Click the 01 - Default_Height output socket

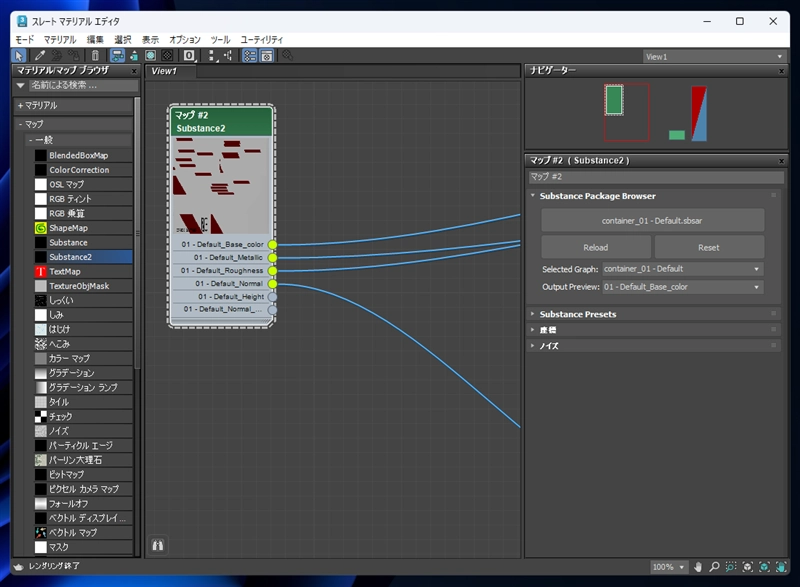click(x=272, y=297)
